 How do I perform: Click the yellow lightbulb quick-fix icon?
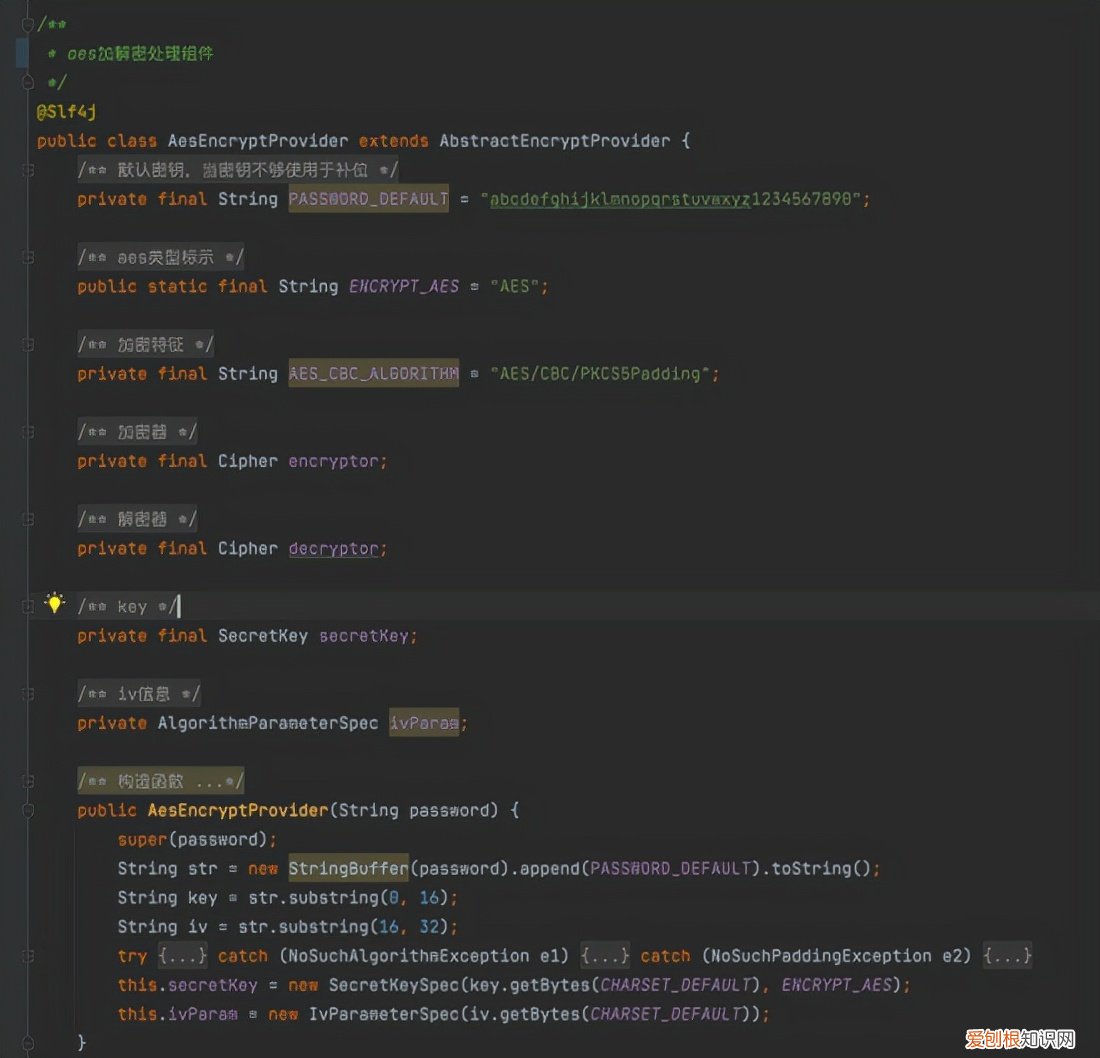[x=54, y=603]
